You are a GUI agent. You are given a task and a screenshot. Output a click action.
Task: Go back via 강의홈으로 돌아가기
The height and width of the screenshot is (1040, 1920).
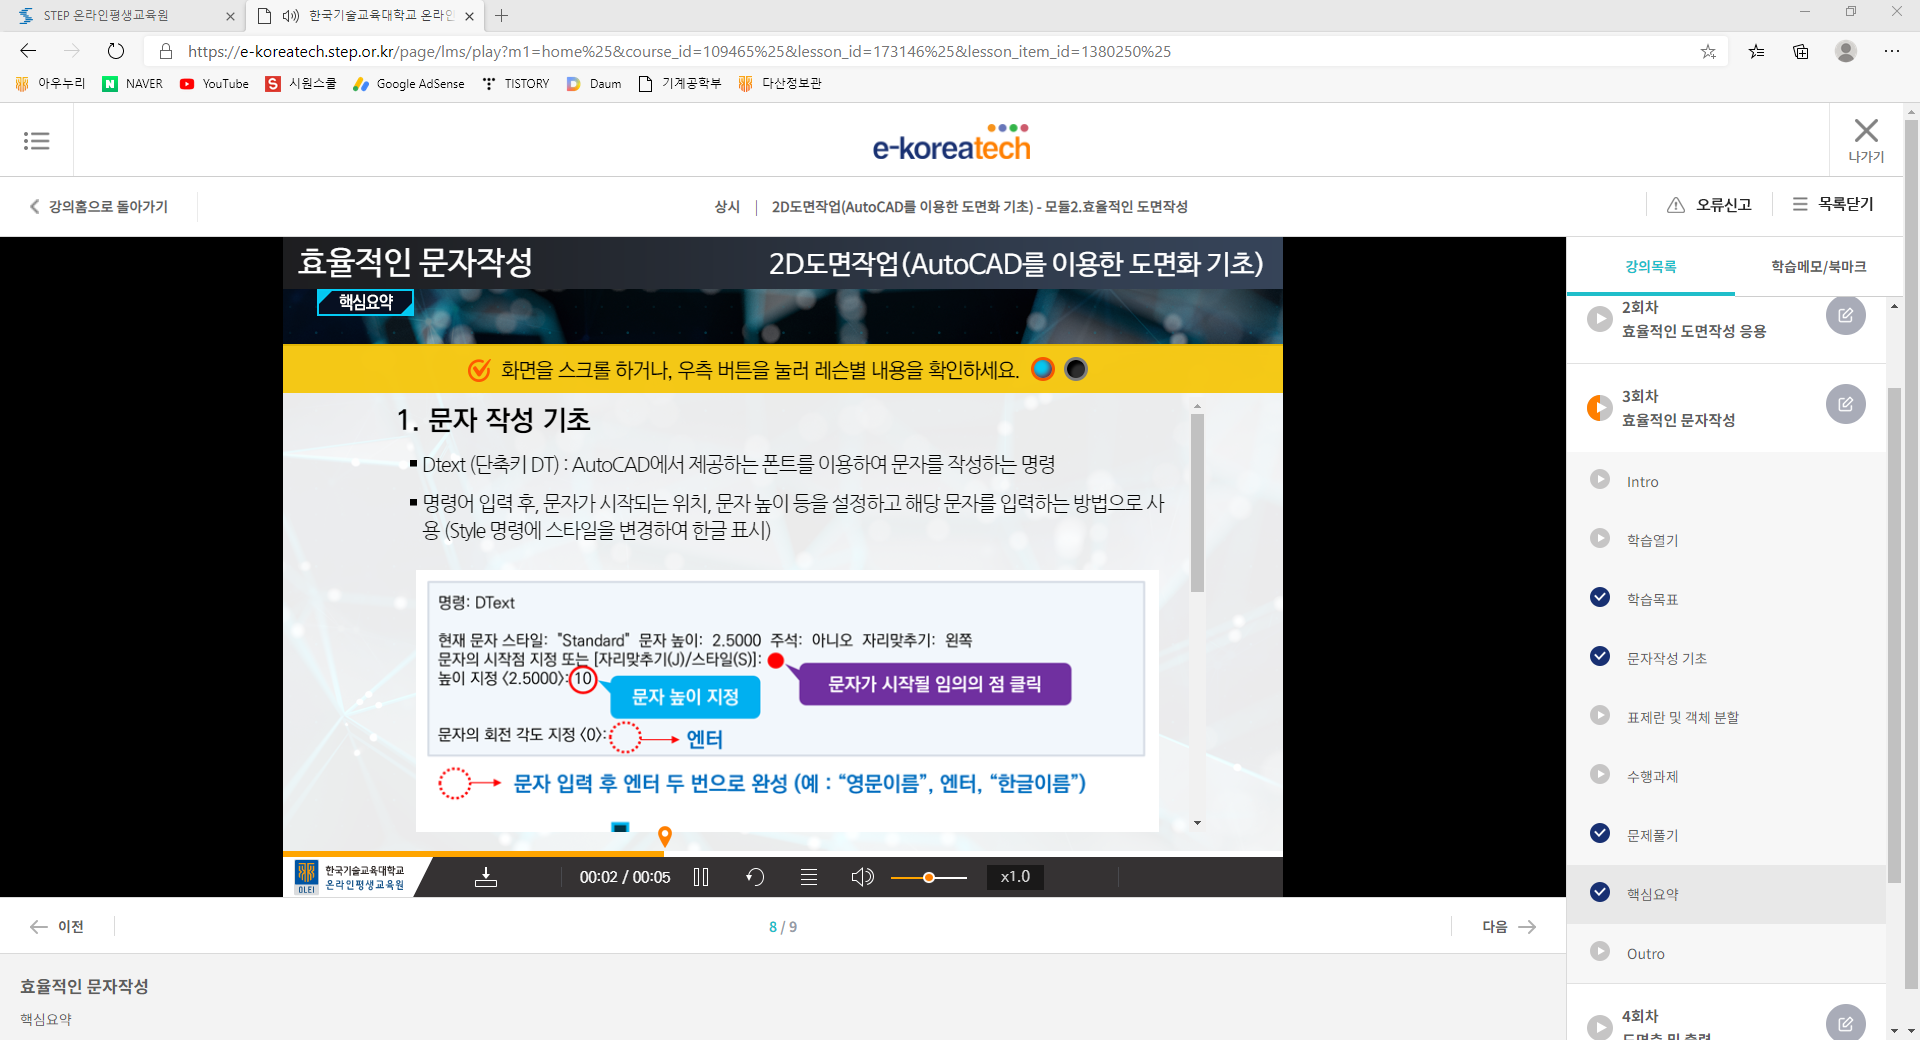click(x=98, y=206)
